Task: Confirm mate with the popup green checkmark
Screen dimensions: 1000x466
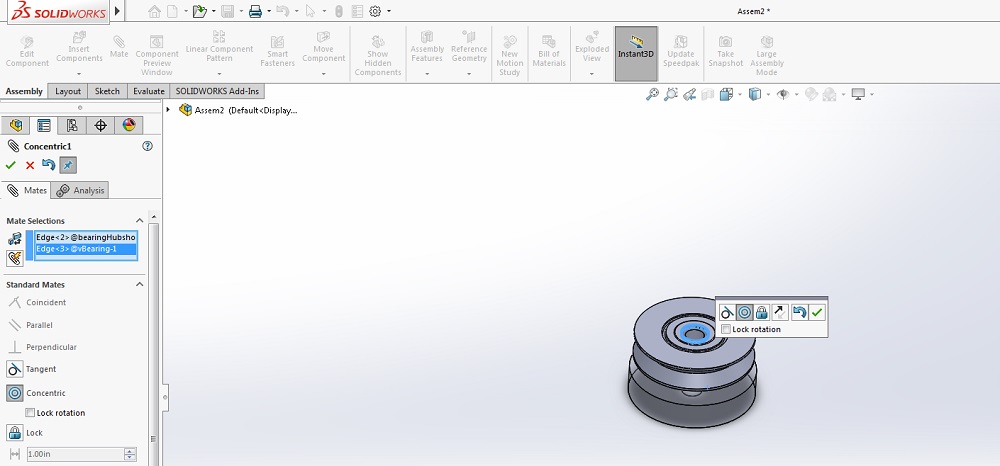Action: point(817,312)
